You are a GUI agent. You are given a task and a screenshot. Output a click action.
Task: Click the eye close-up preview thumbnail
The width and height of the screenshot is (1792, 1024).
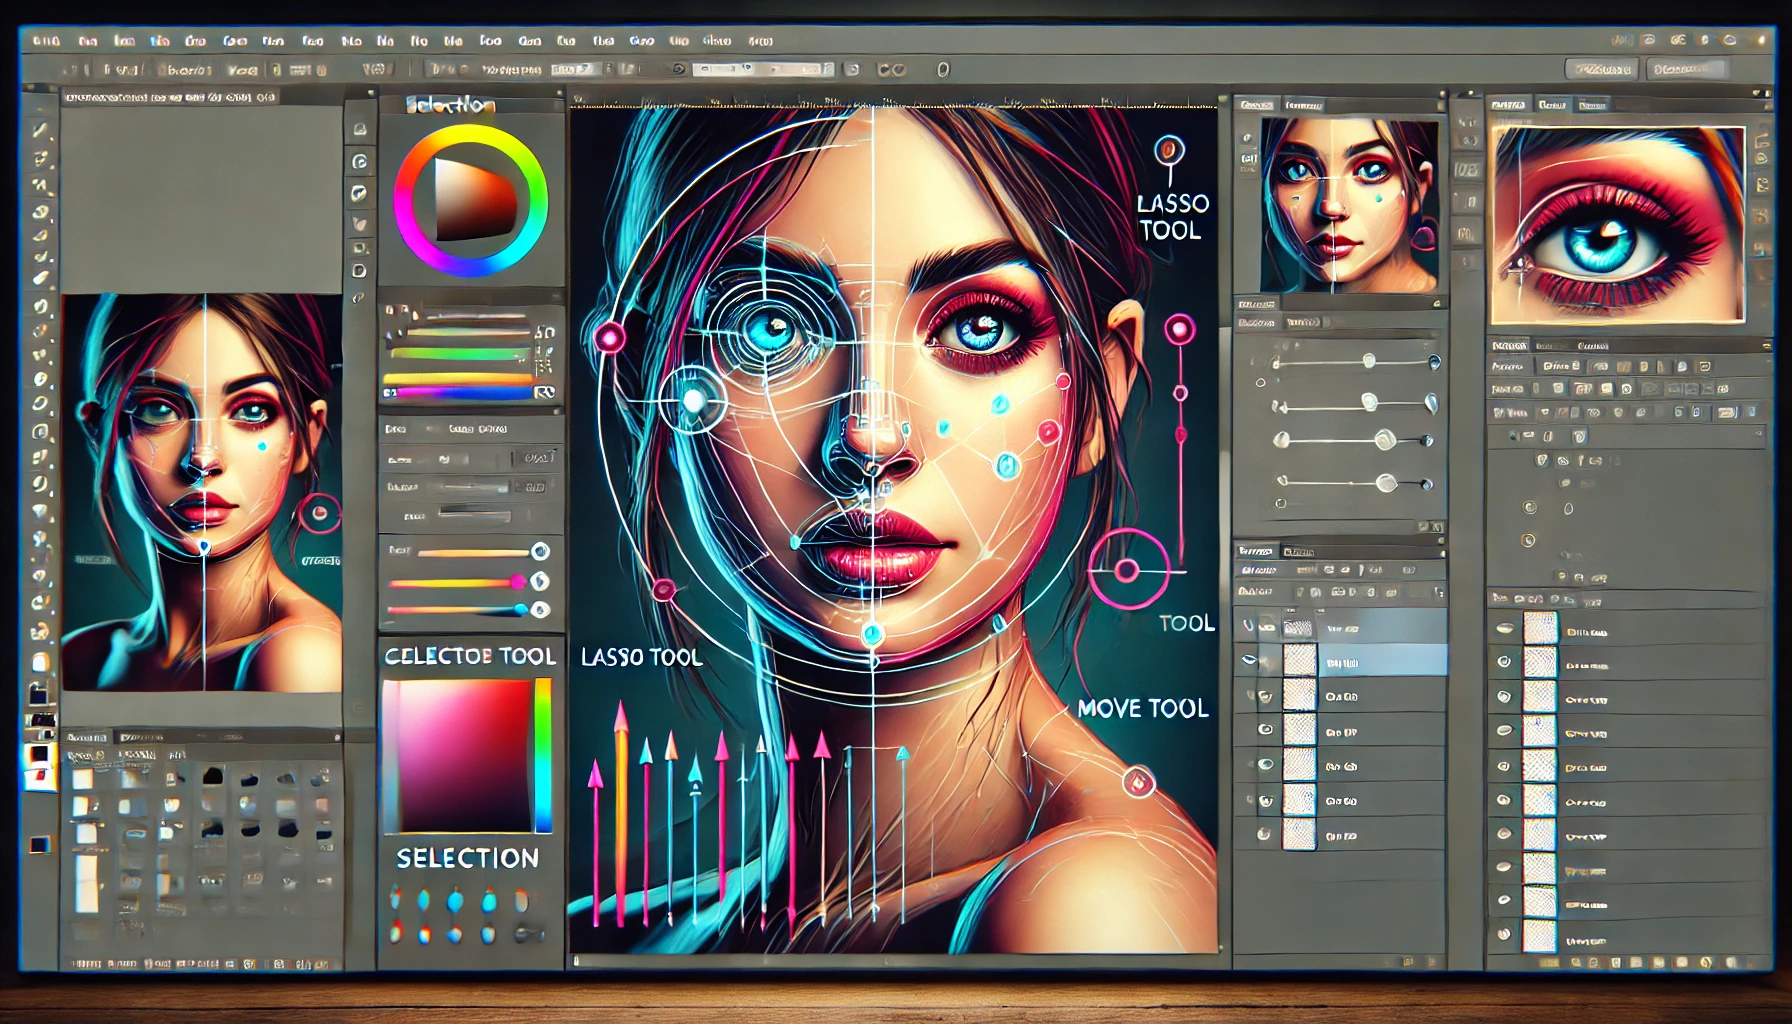[1617, 225]
